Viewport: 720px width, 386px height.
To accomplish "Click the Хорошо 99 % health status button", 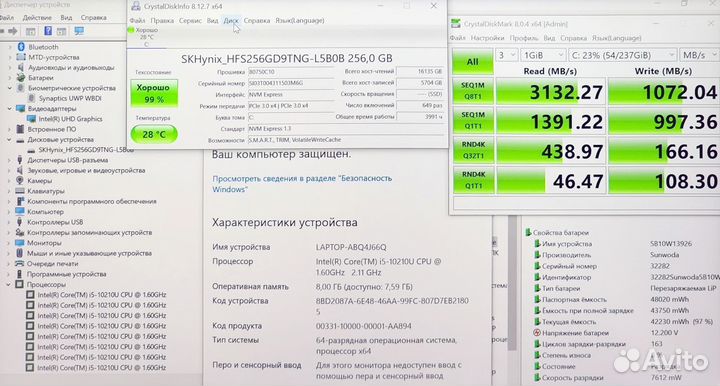I will coord(154,93).
